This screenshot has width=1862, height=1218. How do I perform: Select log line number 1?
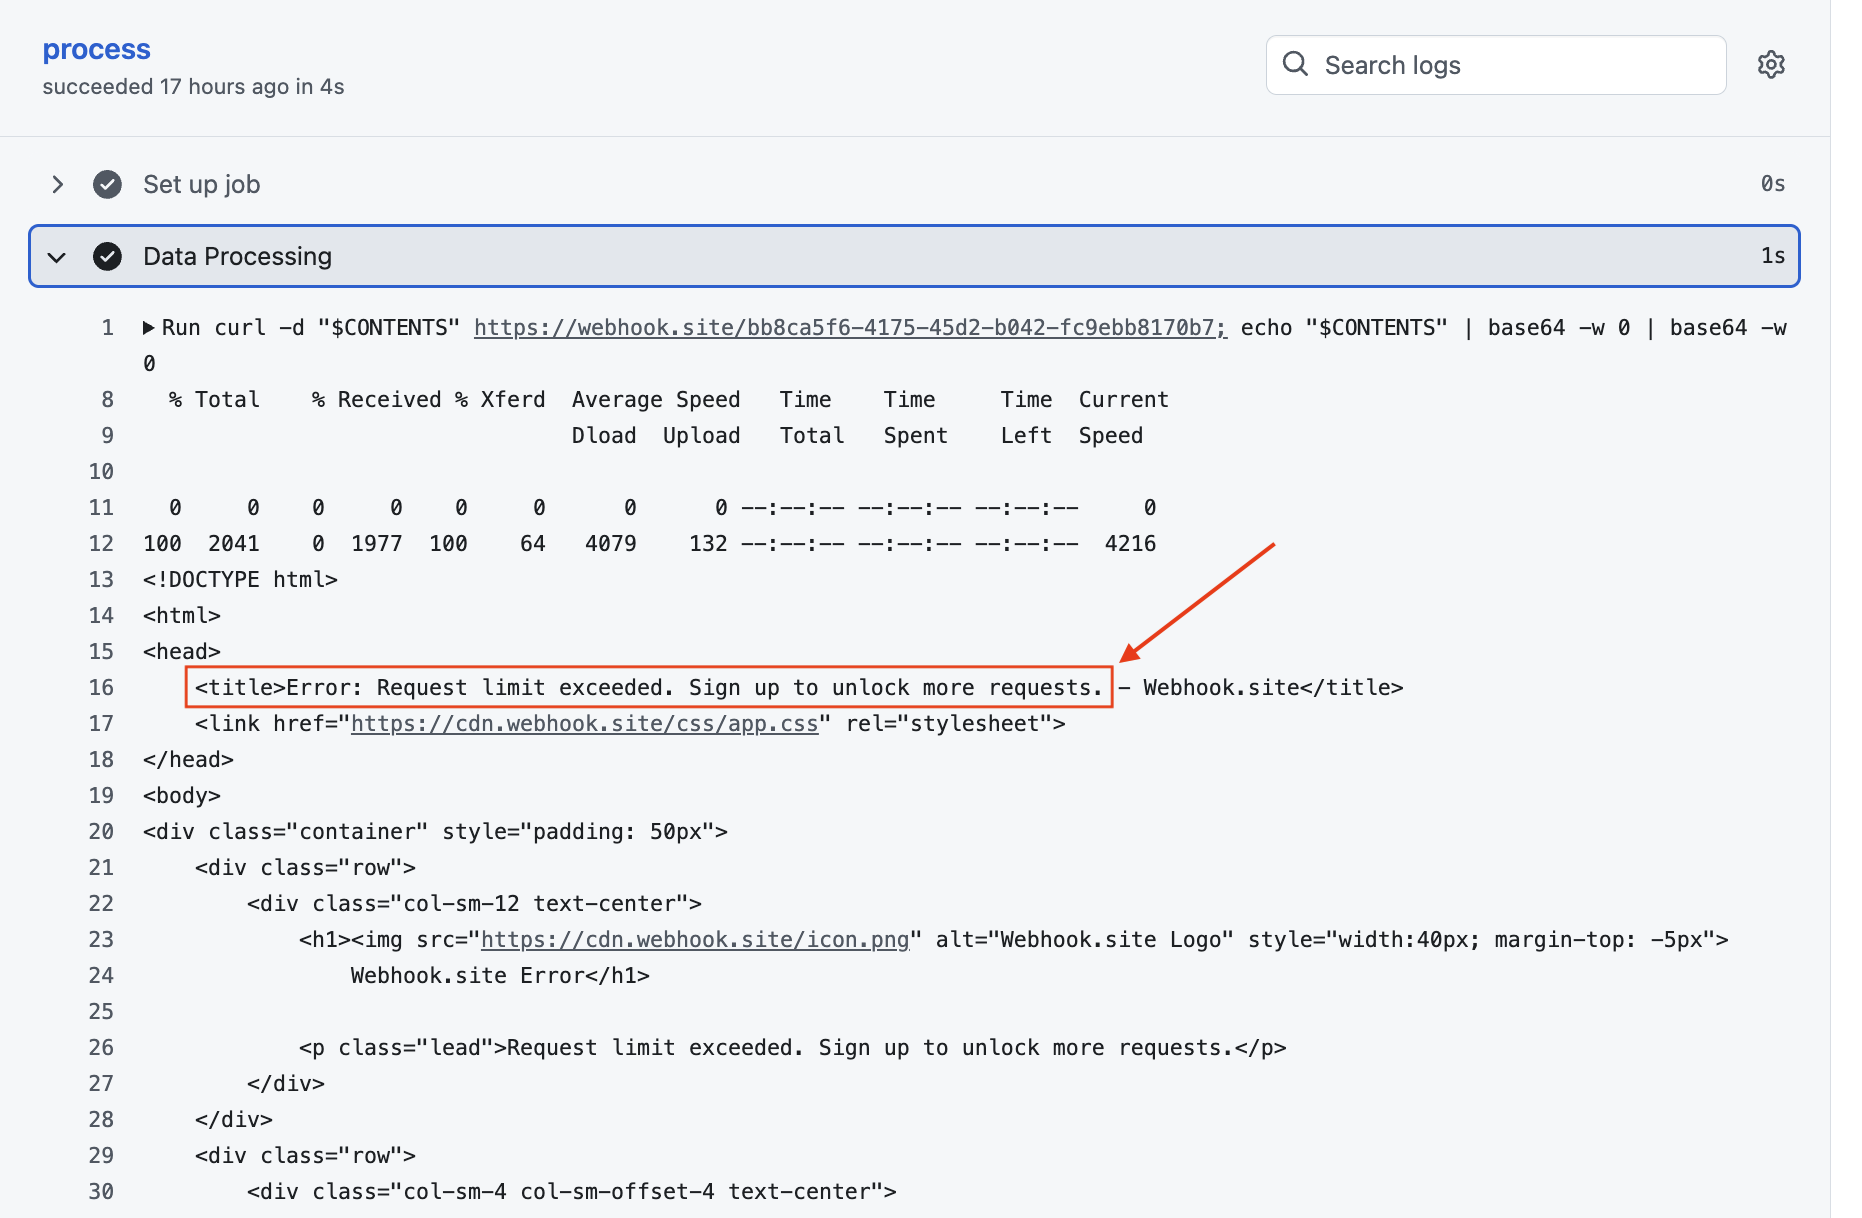[107, 328]
